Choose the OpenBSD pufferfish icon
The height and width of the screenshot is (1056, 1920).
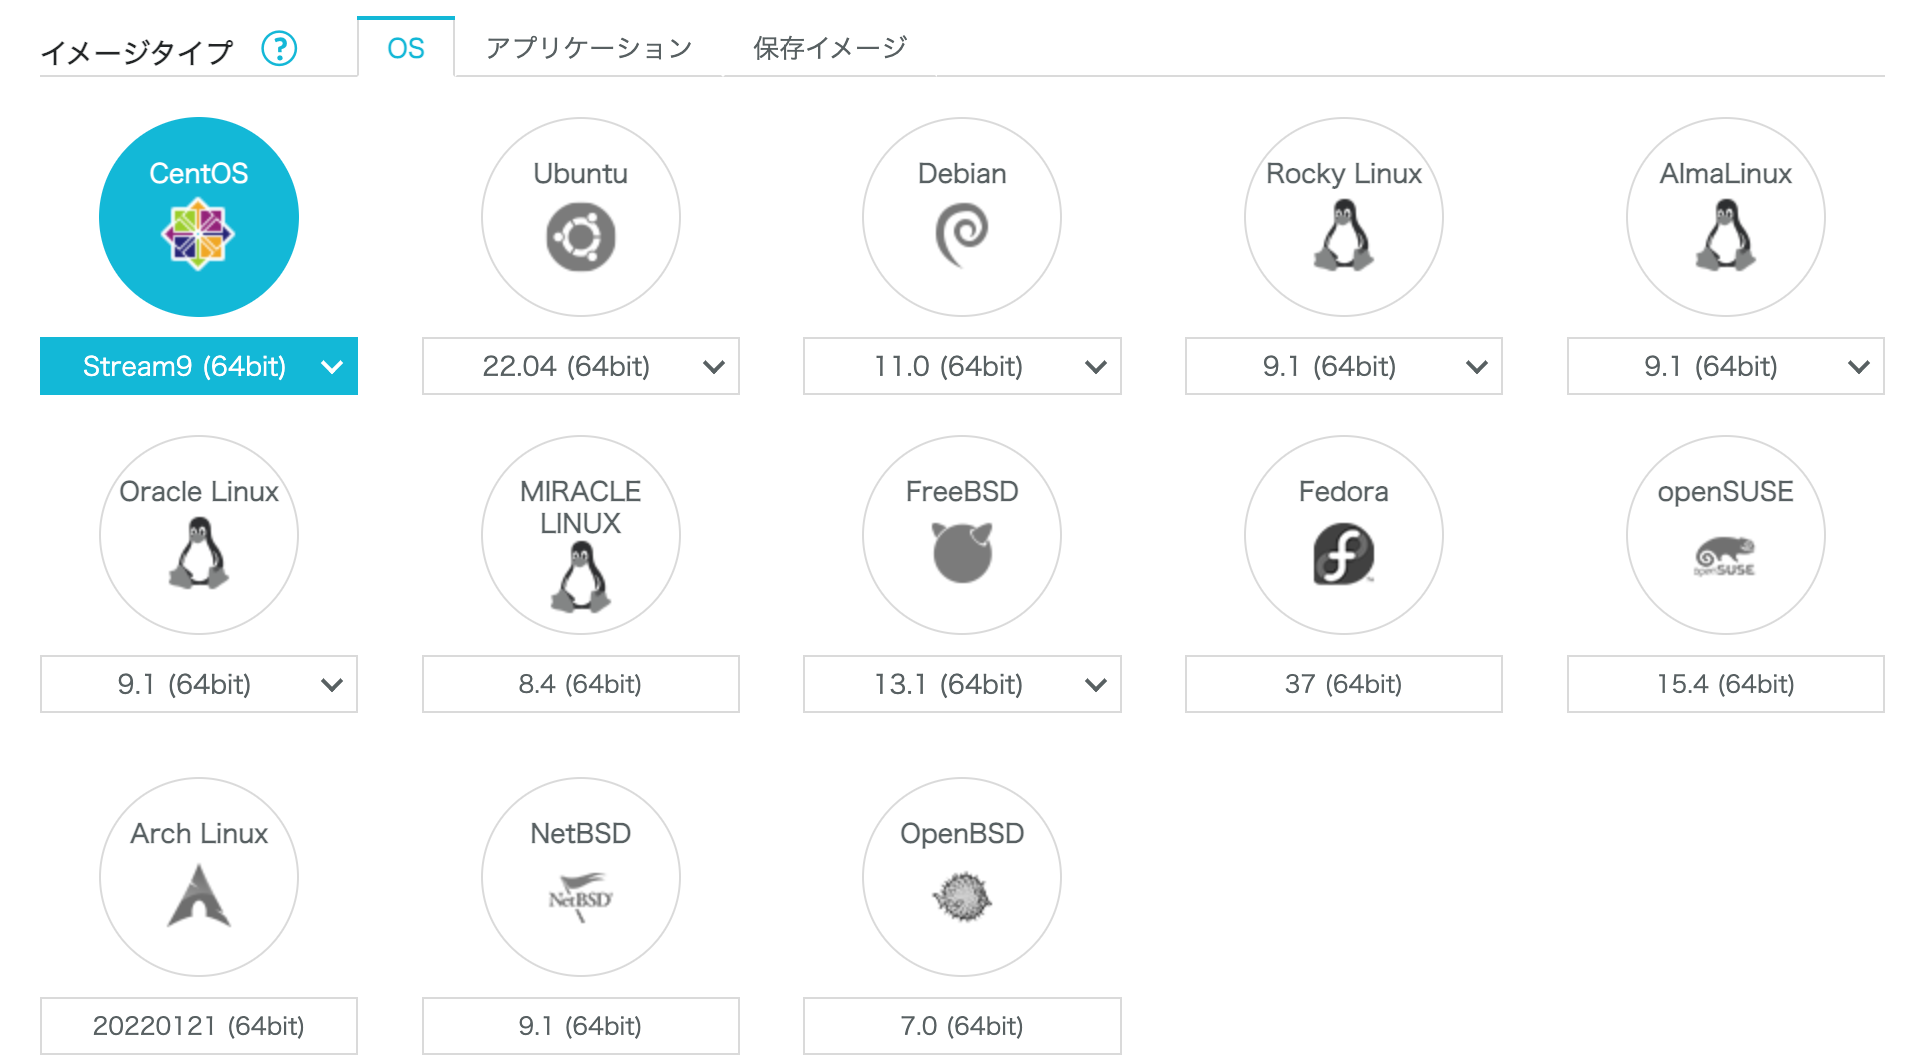click(962, 896)
